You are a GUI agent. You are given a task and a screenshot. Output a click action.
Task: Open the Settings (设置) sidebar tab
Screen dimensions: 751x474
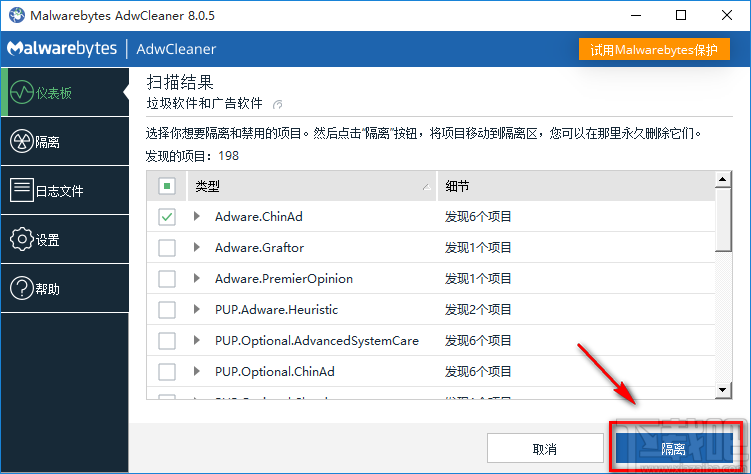[x=65, y=239]
